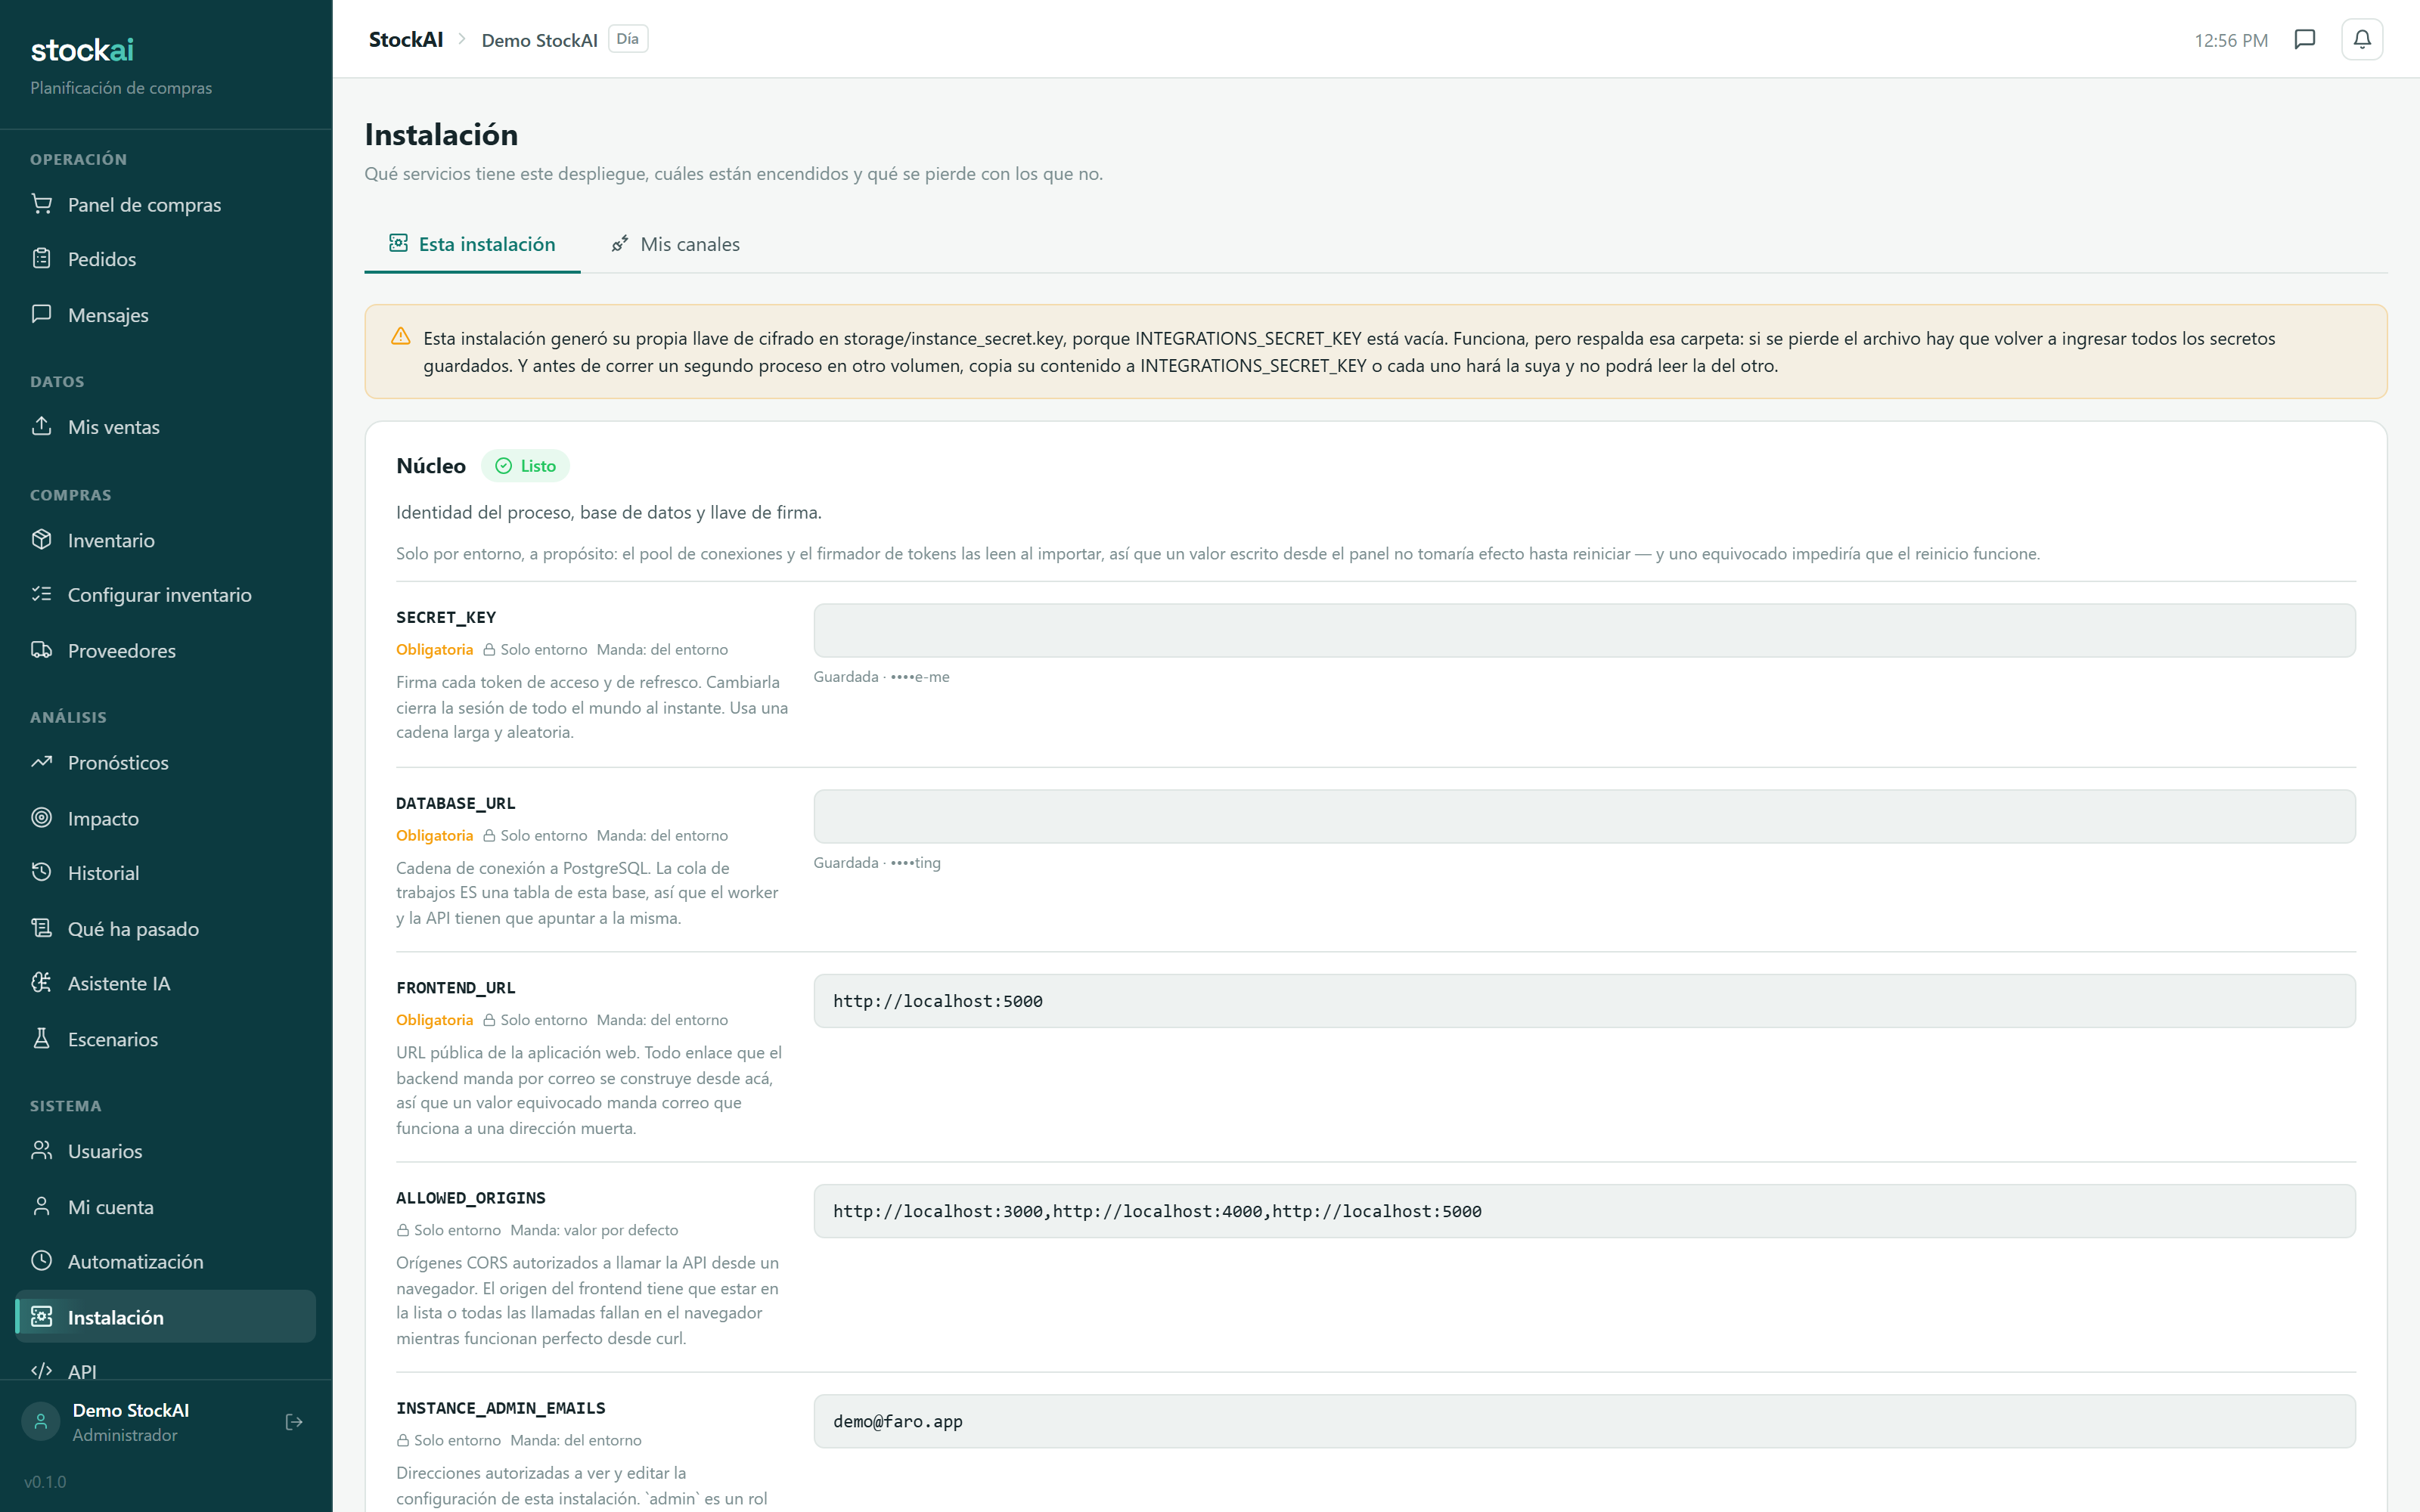The width and height of the screenshot is (2420, 1512).
Task: Open Escenarios flask icon
Action: 42,1039
